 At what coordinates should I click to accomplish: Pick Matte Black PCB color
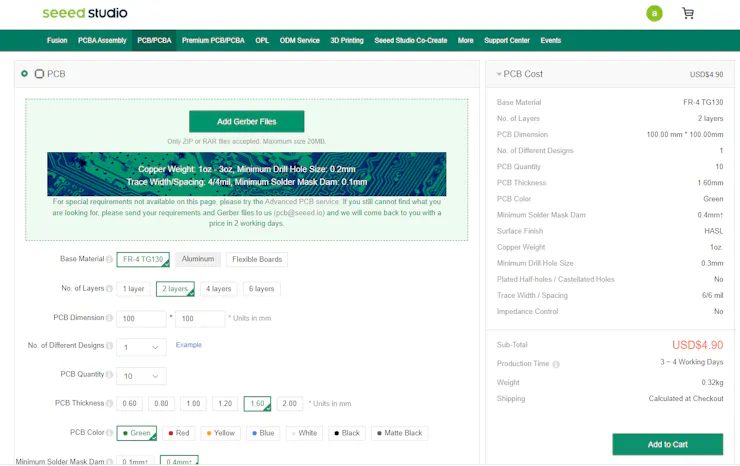click(x=399, y=433)
